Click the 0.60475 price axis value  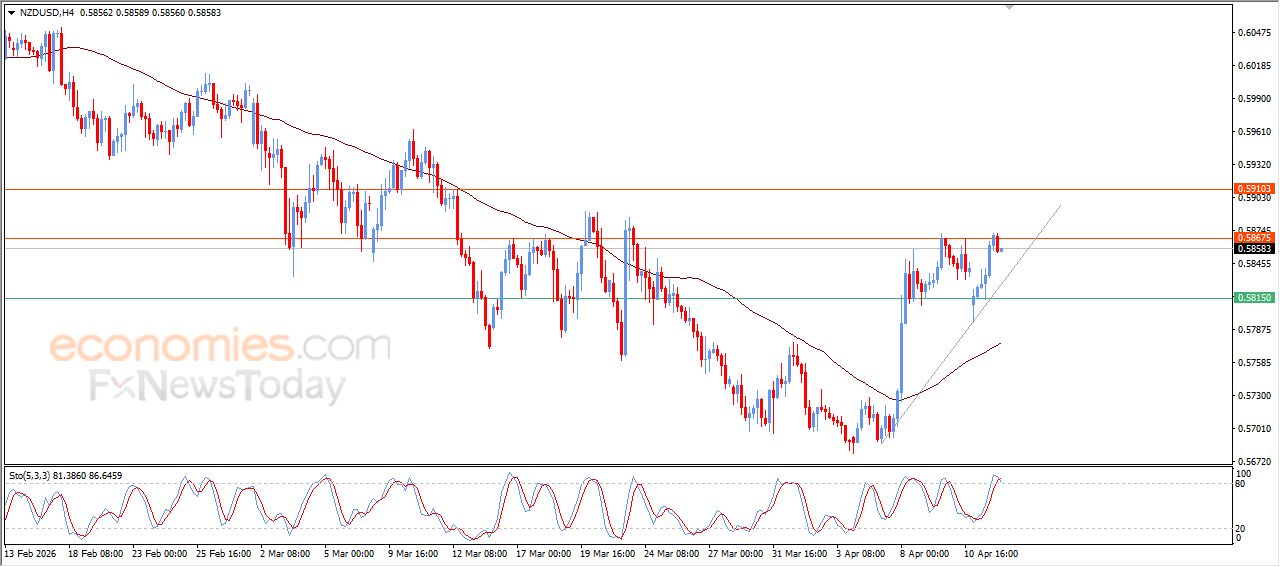1253,33
